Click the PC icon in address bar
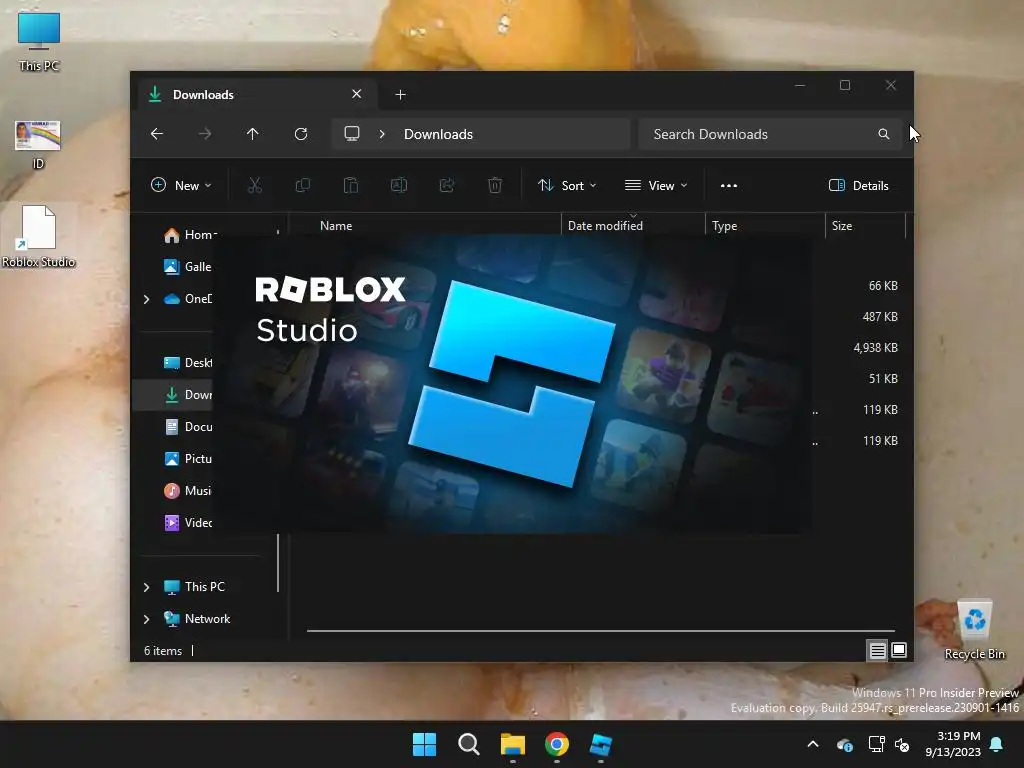Image resolution: width=1024 pixels, height=768 pixels. tap(352, 134)
